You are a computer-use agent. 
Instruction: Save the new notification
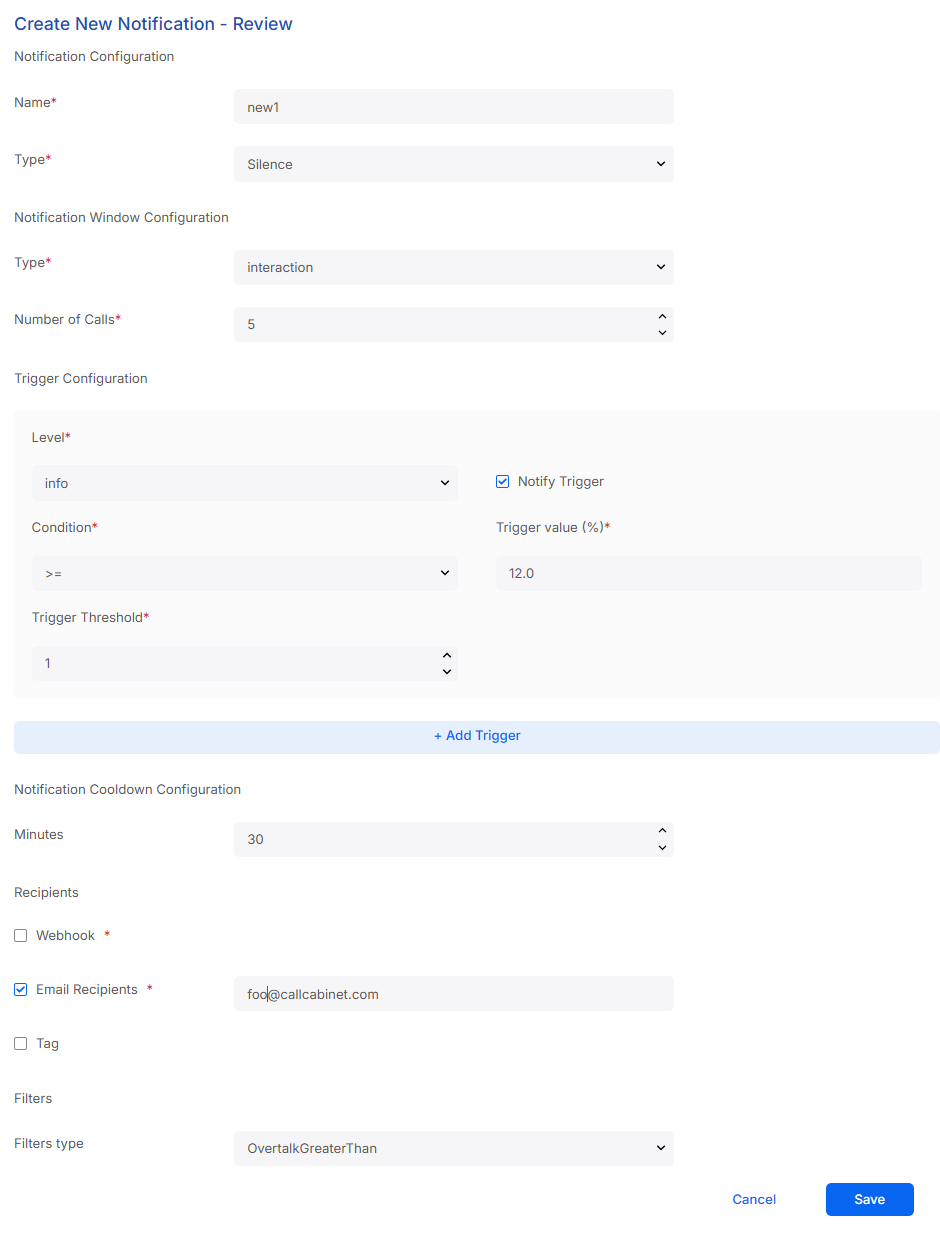point(870,1200)
